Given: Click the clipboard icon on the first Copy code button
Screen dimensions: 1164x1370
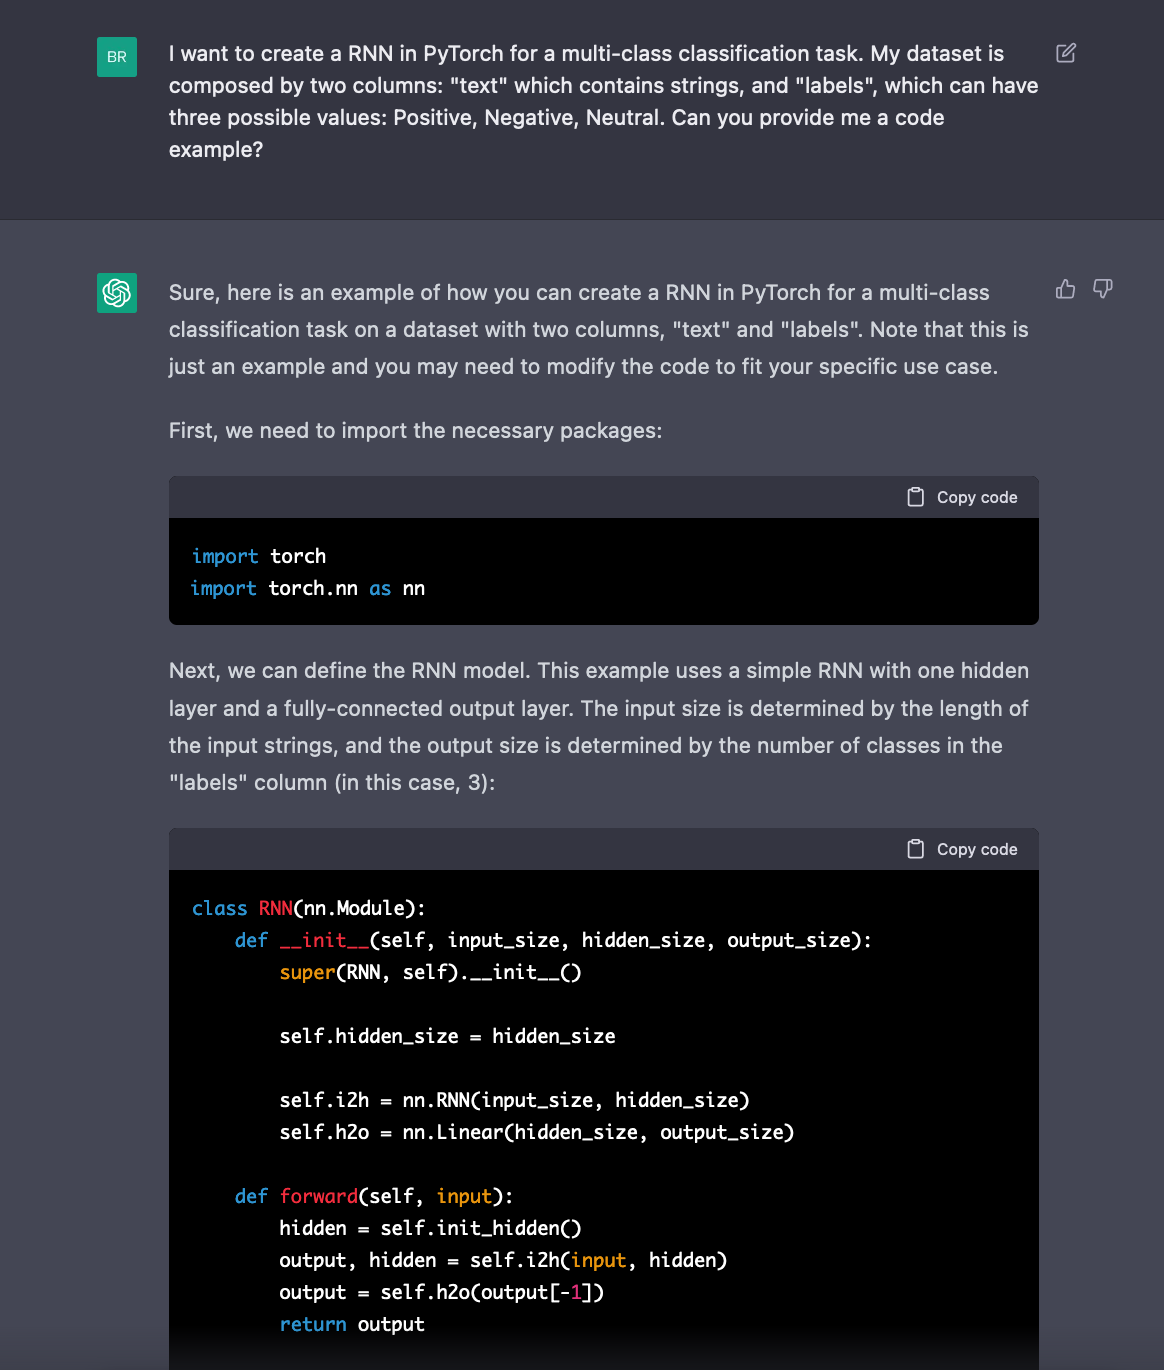Looking at the screenshot, I should coord(915,496).
